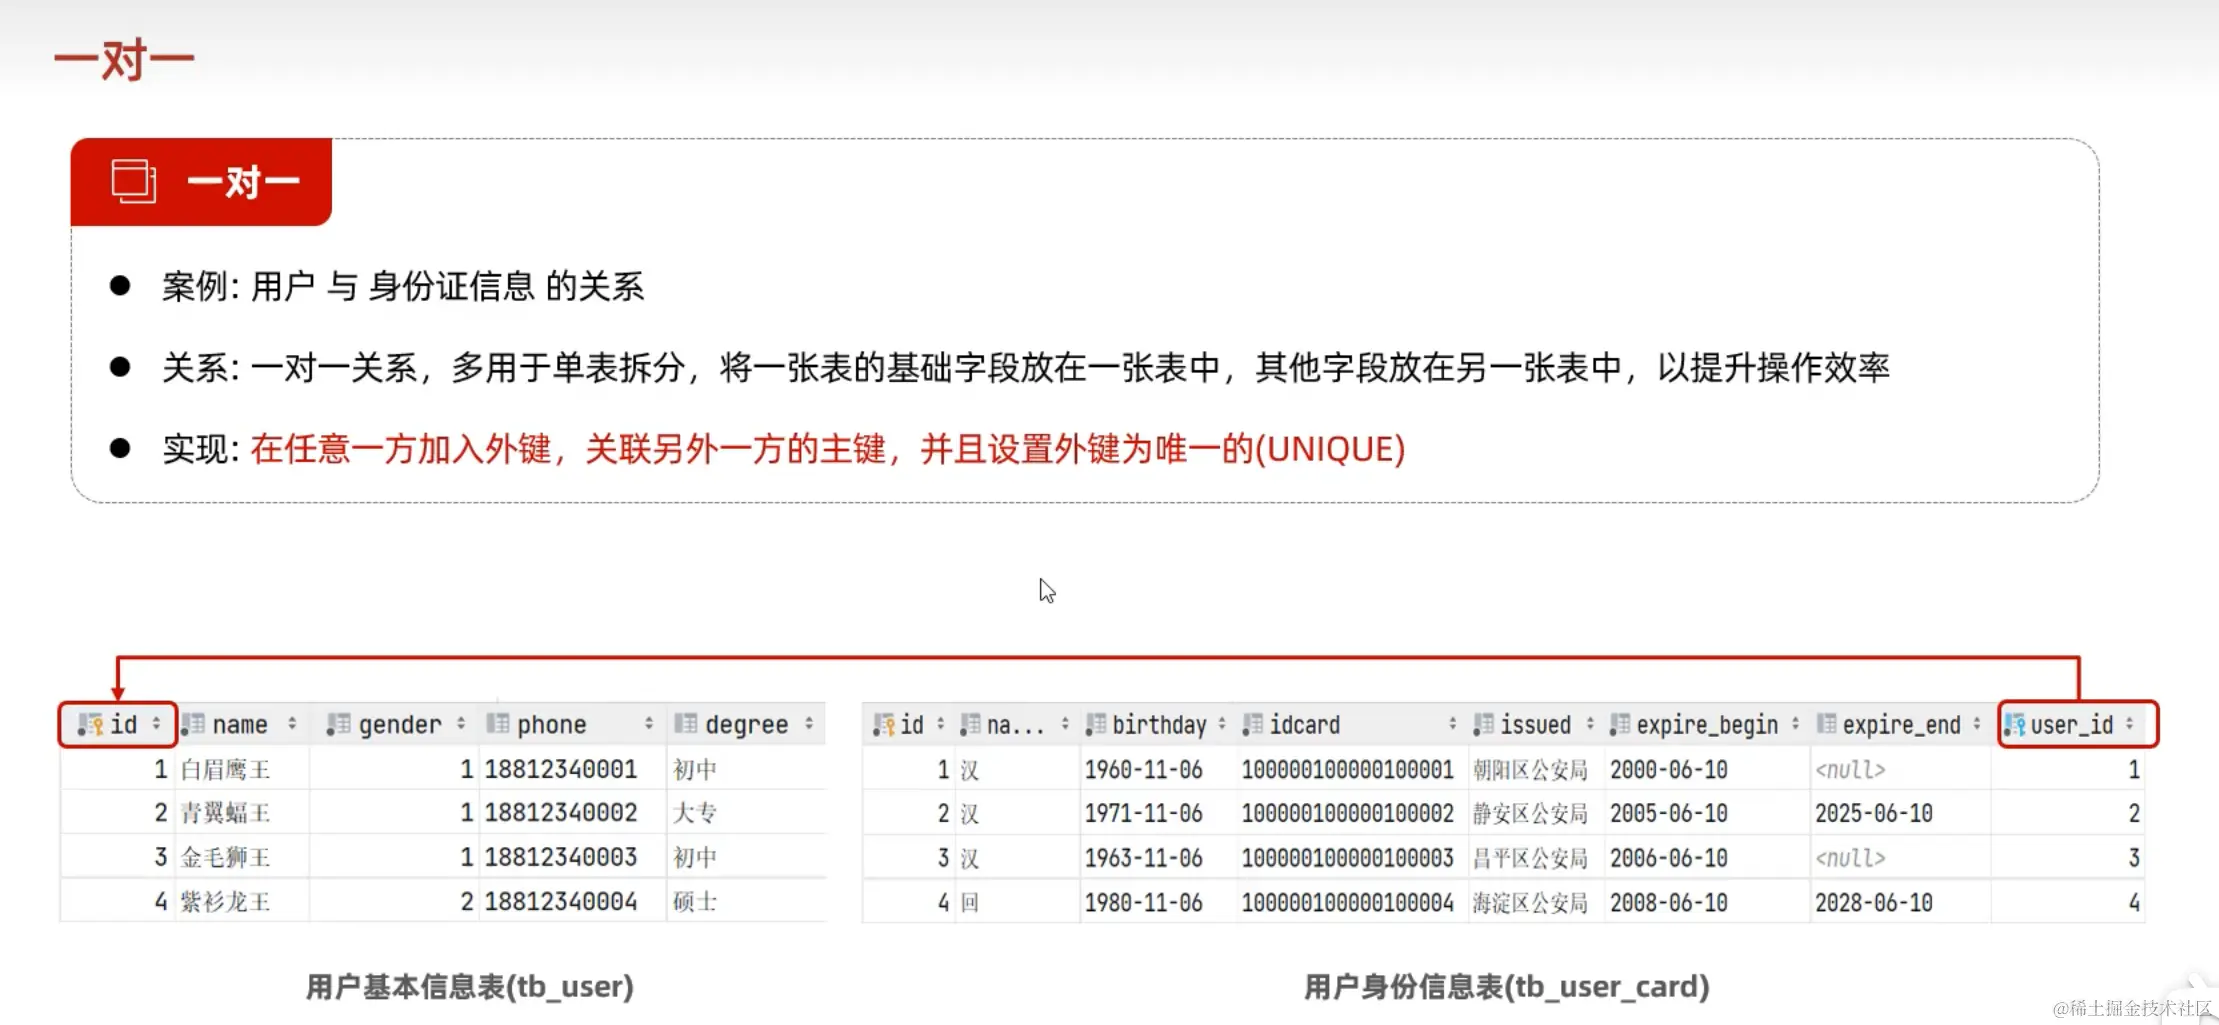Toggle sort arrows on gender column

click(461, 723)
